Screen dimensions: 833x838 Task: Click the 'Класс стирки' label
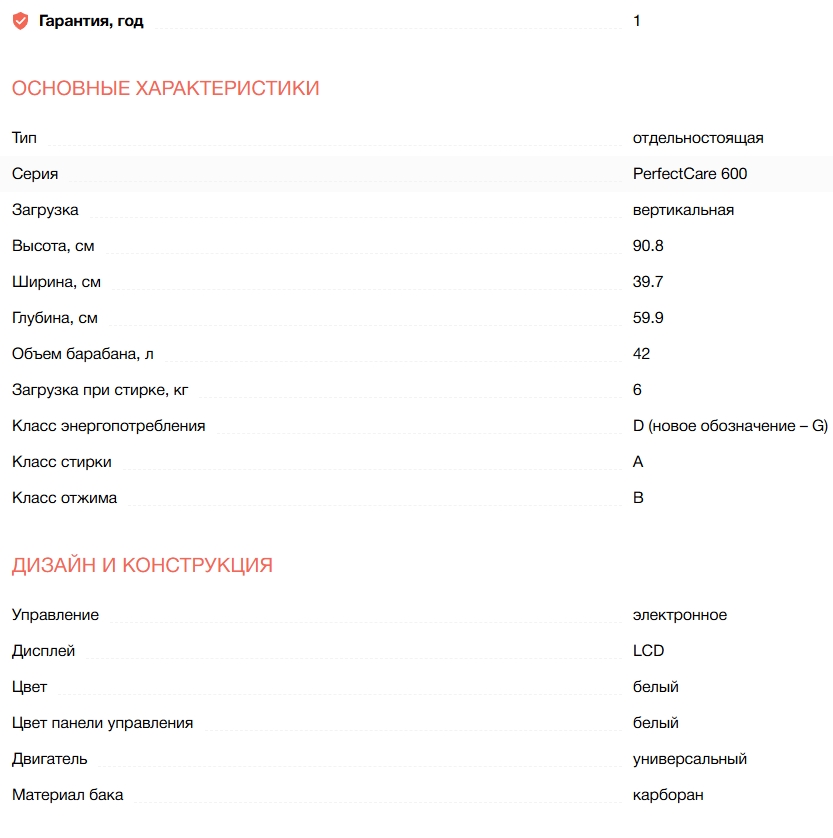point(62,462)
